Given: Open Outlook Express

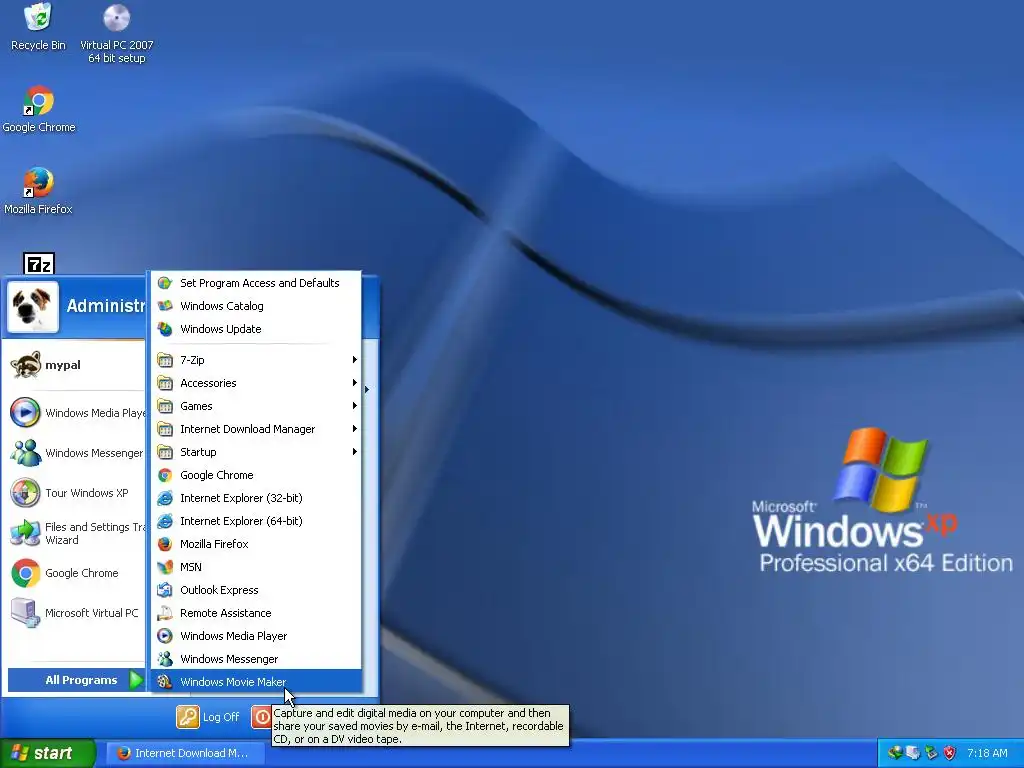Looking at the screenshot, I should tap(256, 590).
